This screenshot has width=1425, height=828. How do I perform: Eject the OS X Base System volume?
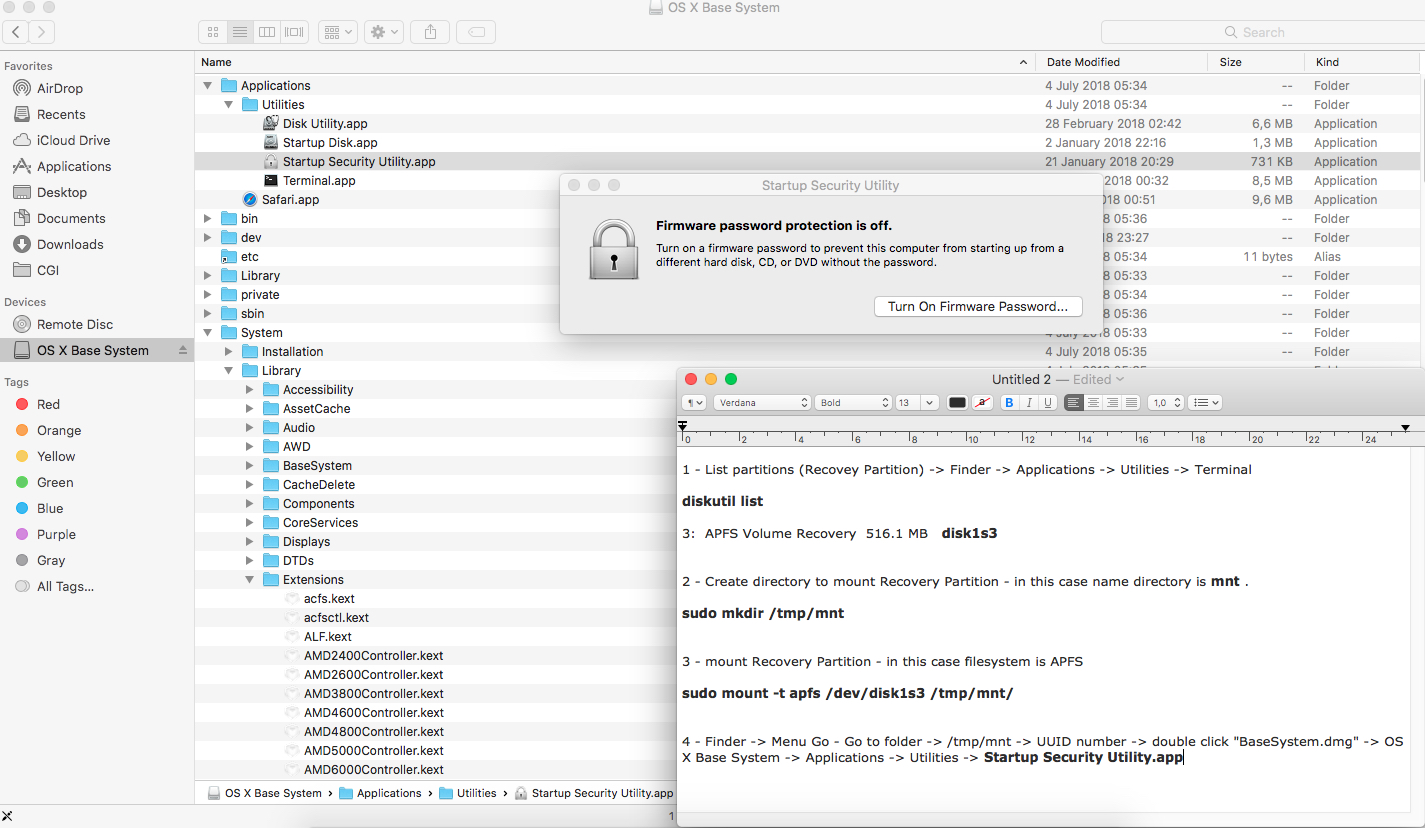182,350
